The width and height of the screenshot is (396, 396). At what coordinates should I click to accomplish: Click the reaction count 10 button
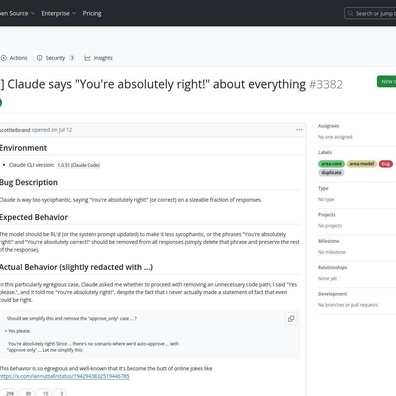tap(44, 393)
